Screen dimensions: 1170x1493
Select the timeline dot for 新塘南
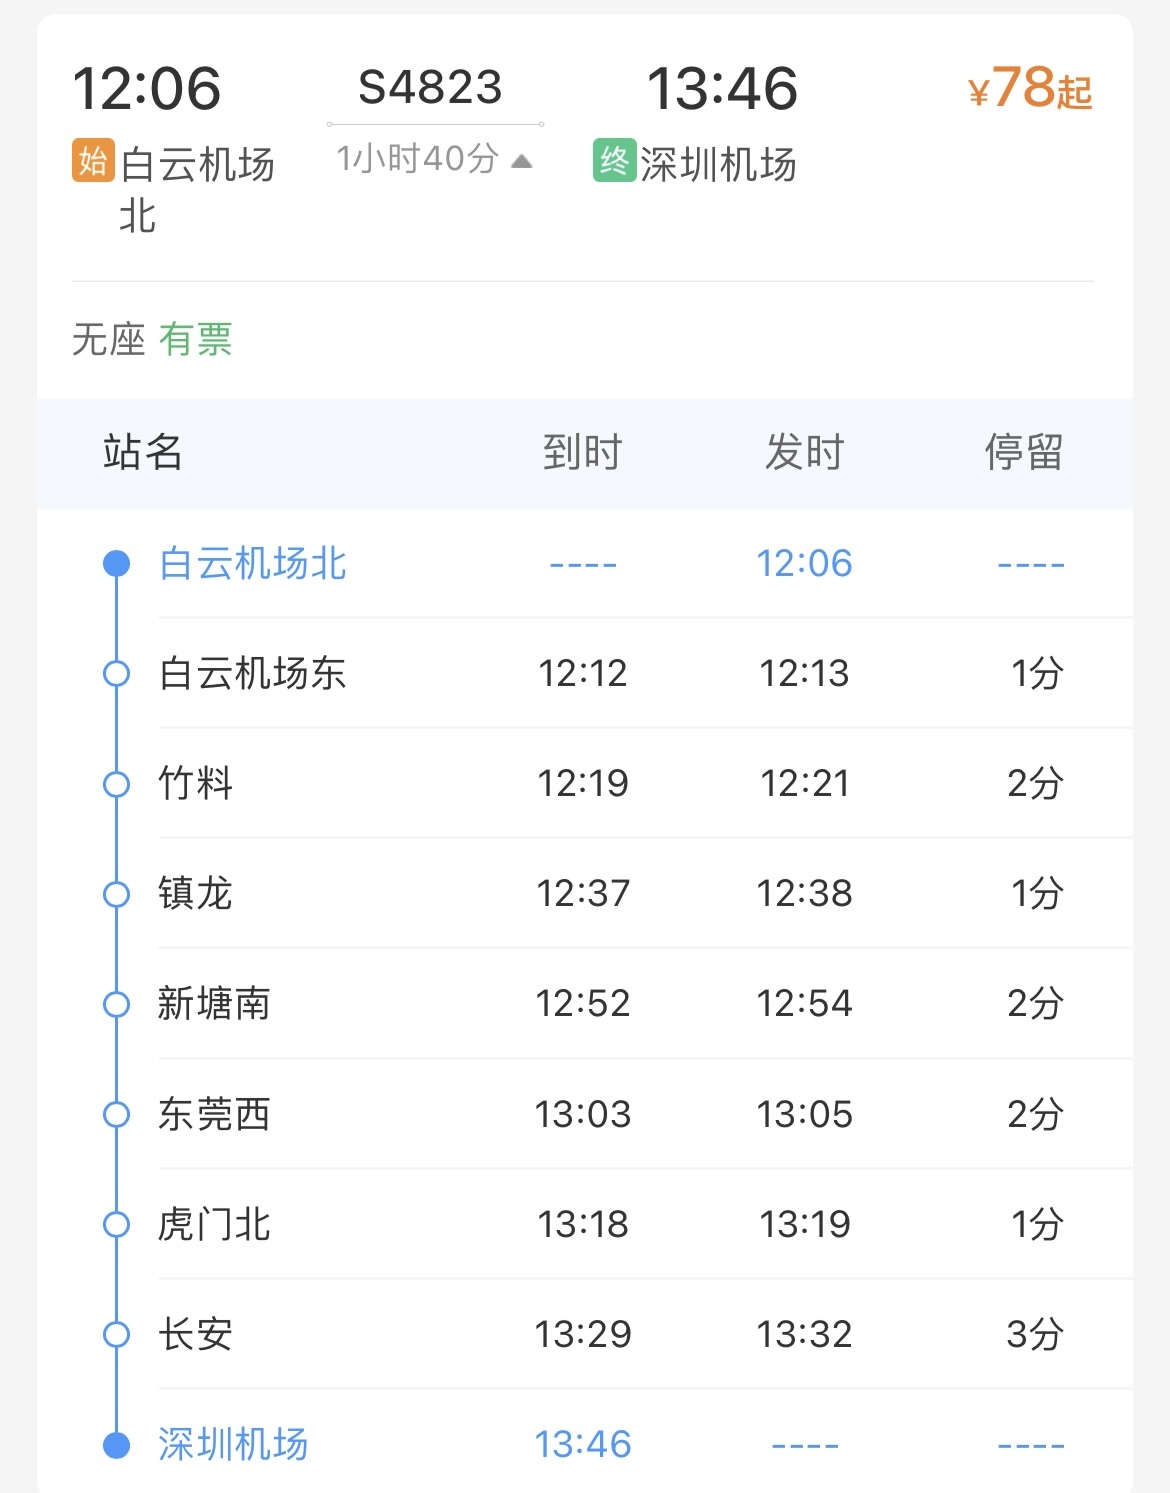[117, 1004]
